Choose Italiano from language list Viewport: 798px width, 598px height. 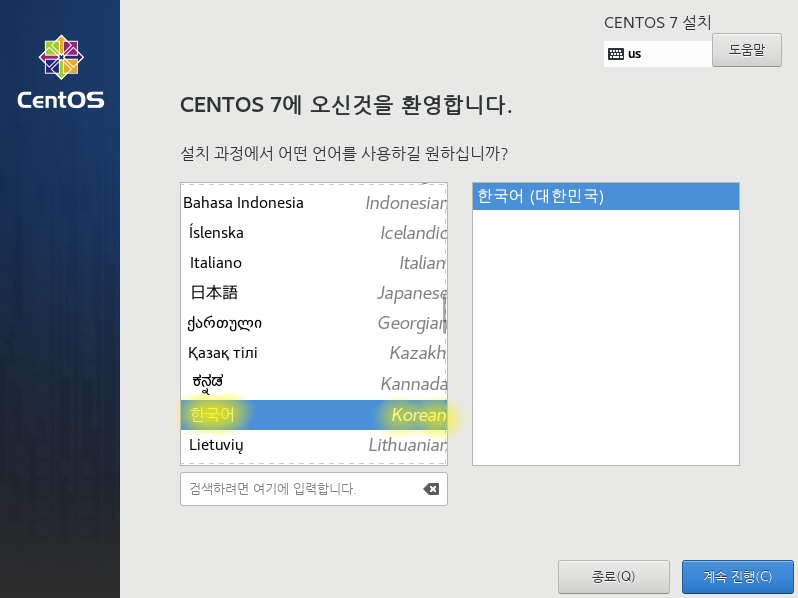click(314, 263)
